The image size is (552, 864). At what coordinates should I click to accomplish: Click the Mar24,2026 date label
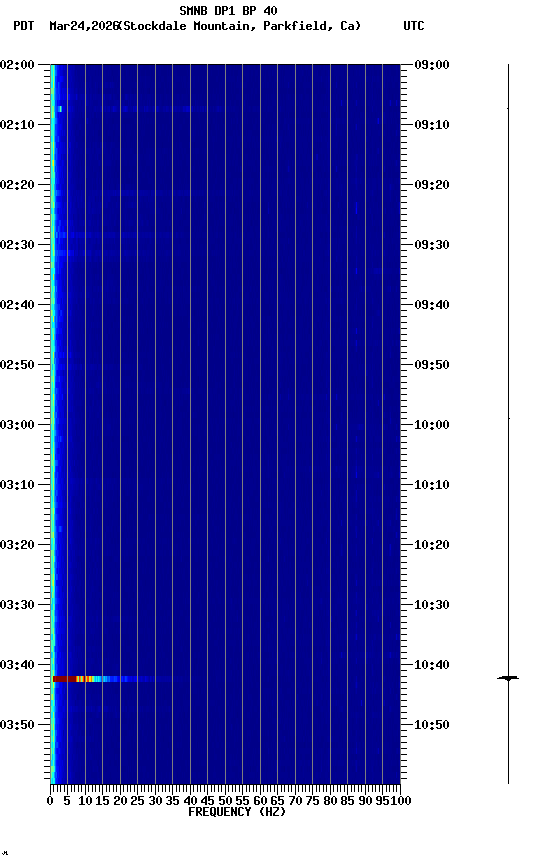[84, 26]
